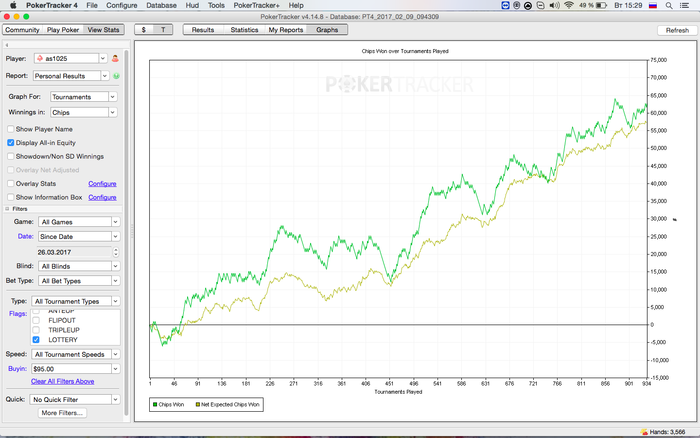The image size is (700, 438).
Task: Click the More Filters button
Action: (x=62, y=413)
